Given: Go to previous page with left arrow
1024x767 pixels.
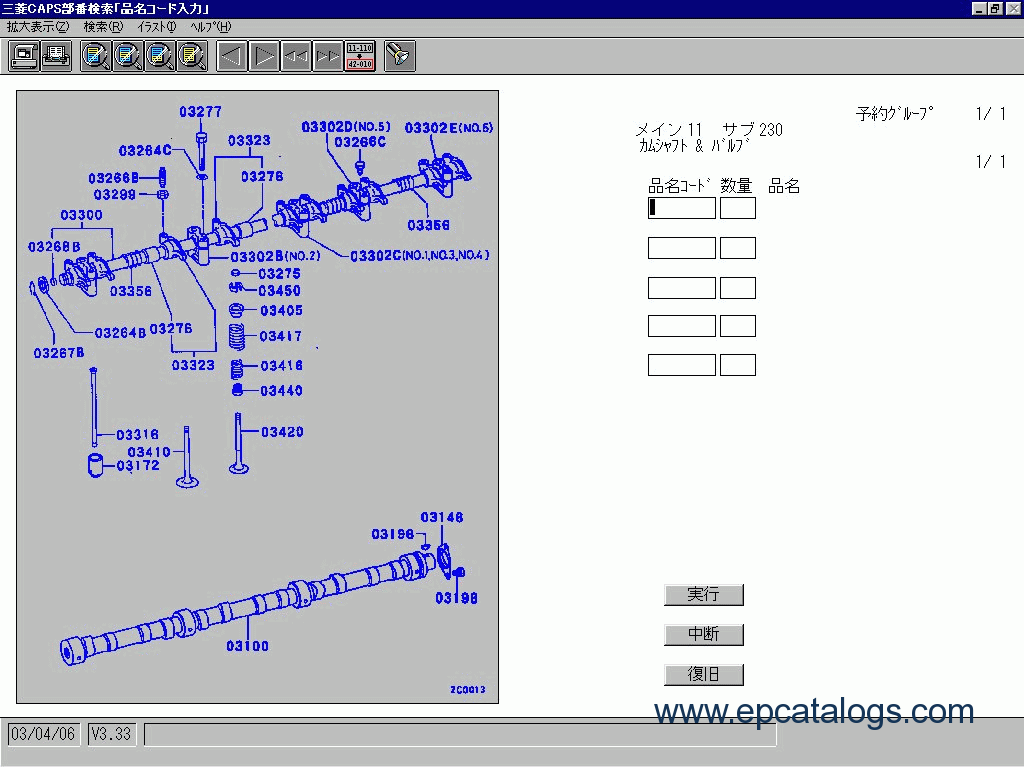Looking at the screenshot, I should point(232,56).
